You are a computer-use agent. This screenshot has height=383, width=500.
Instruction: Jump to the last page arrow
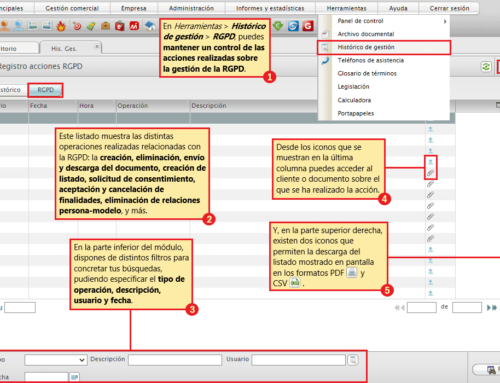pos(494,308)
